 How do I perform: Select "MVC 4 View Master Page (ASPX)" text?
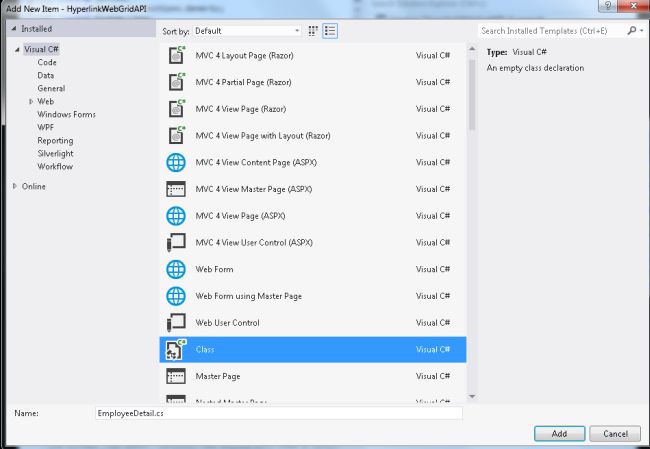(254, 189)
